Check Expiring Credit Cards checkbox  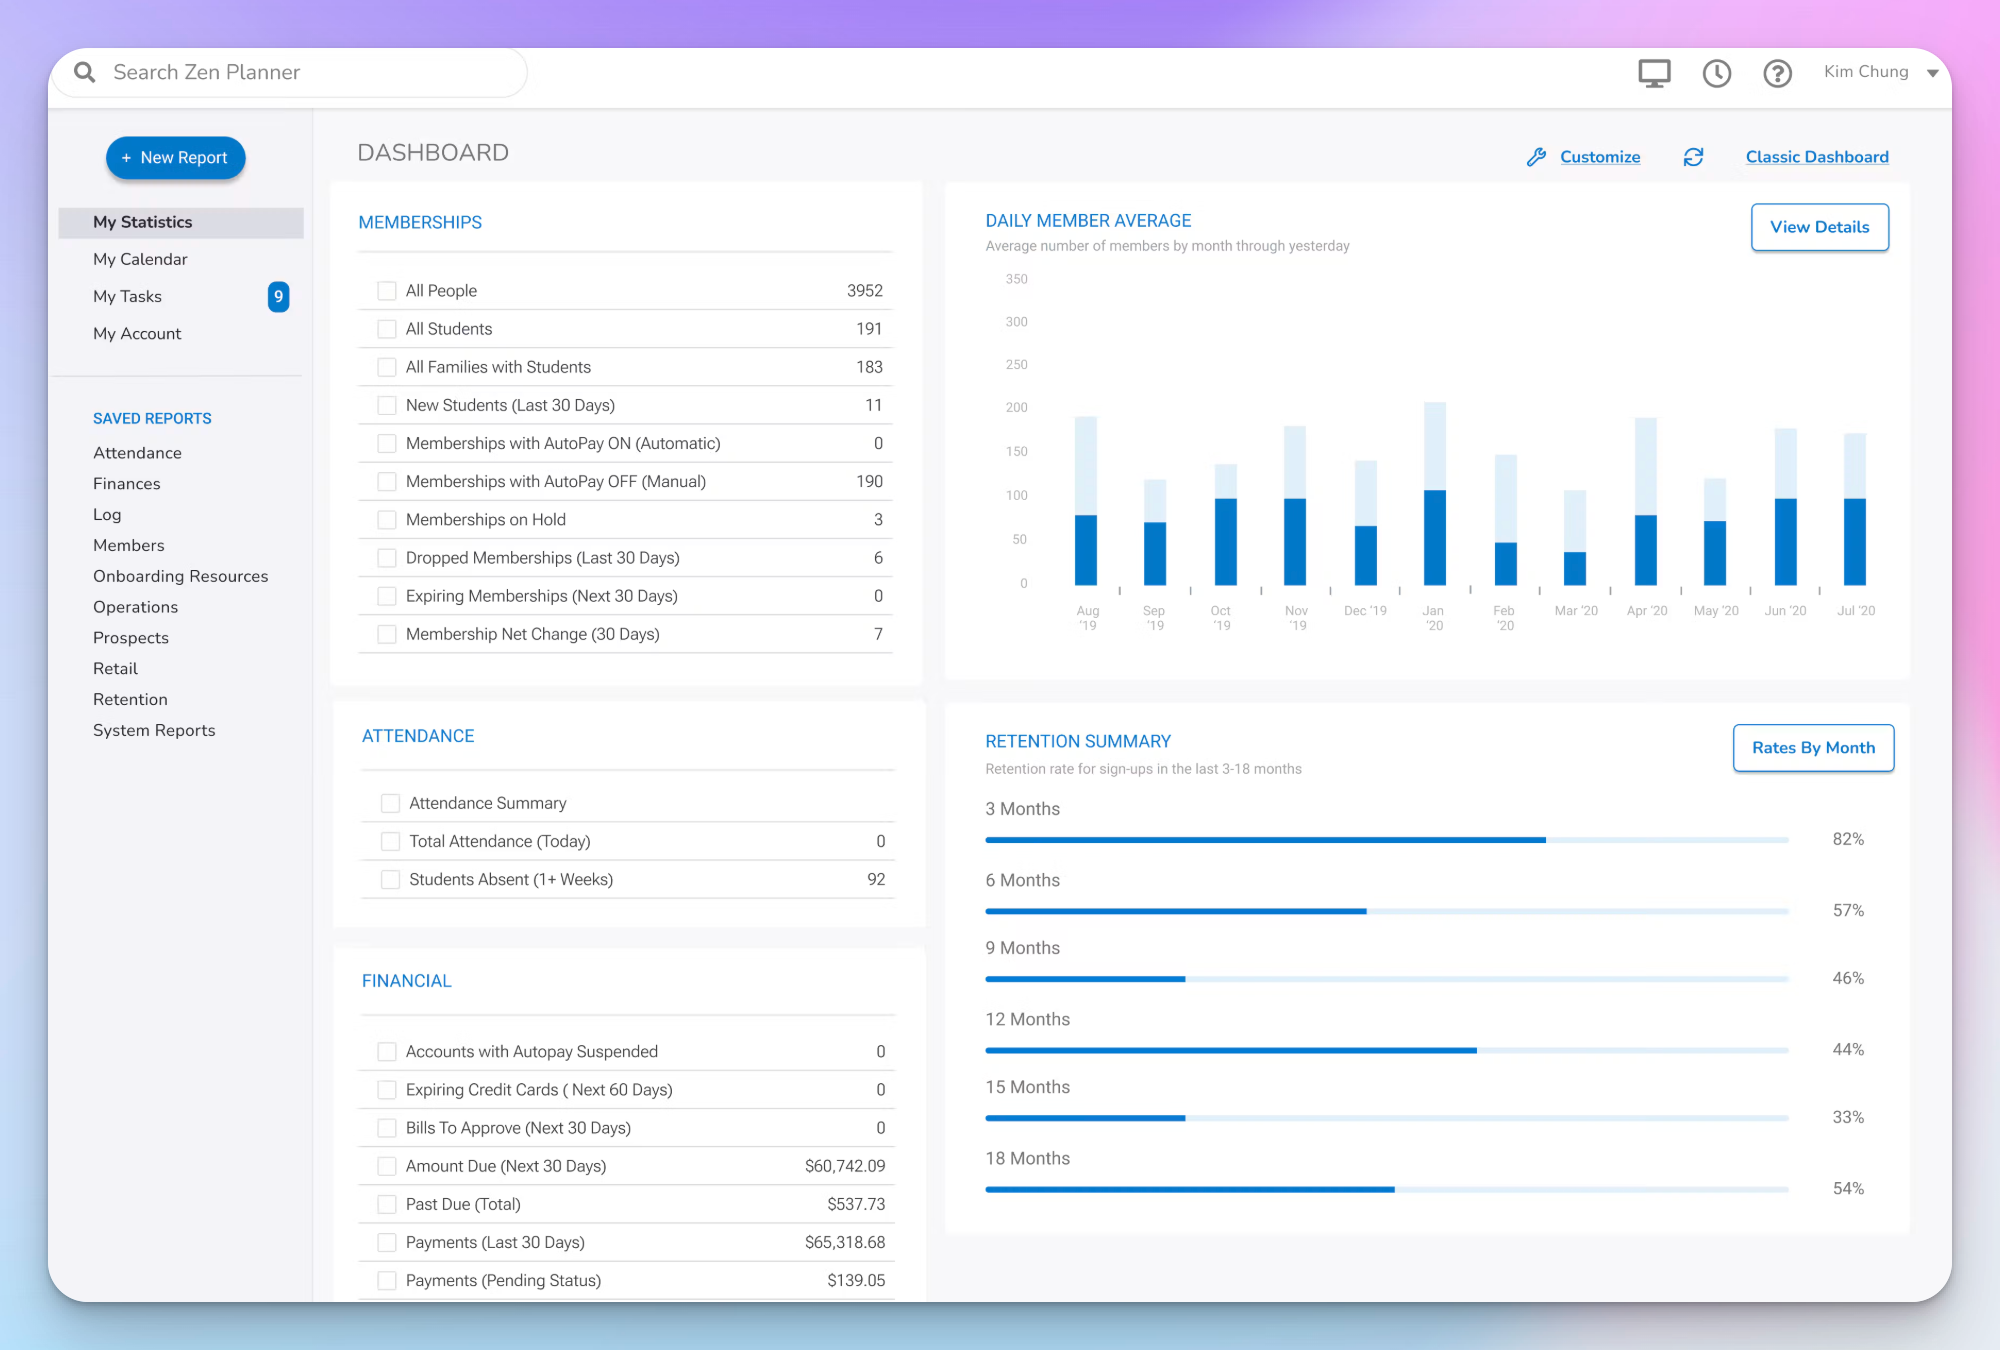386,1089
